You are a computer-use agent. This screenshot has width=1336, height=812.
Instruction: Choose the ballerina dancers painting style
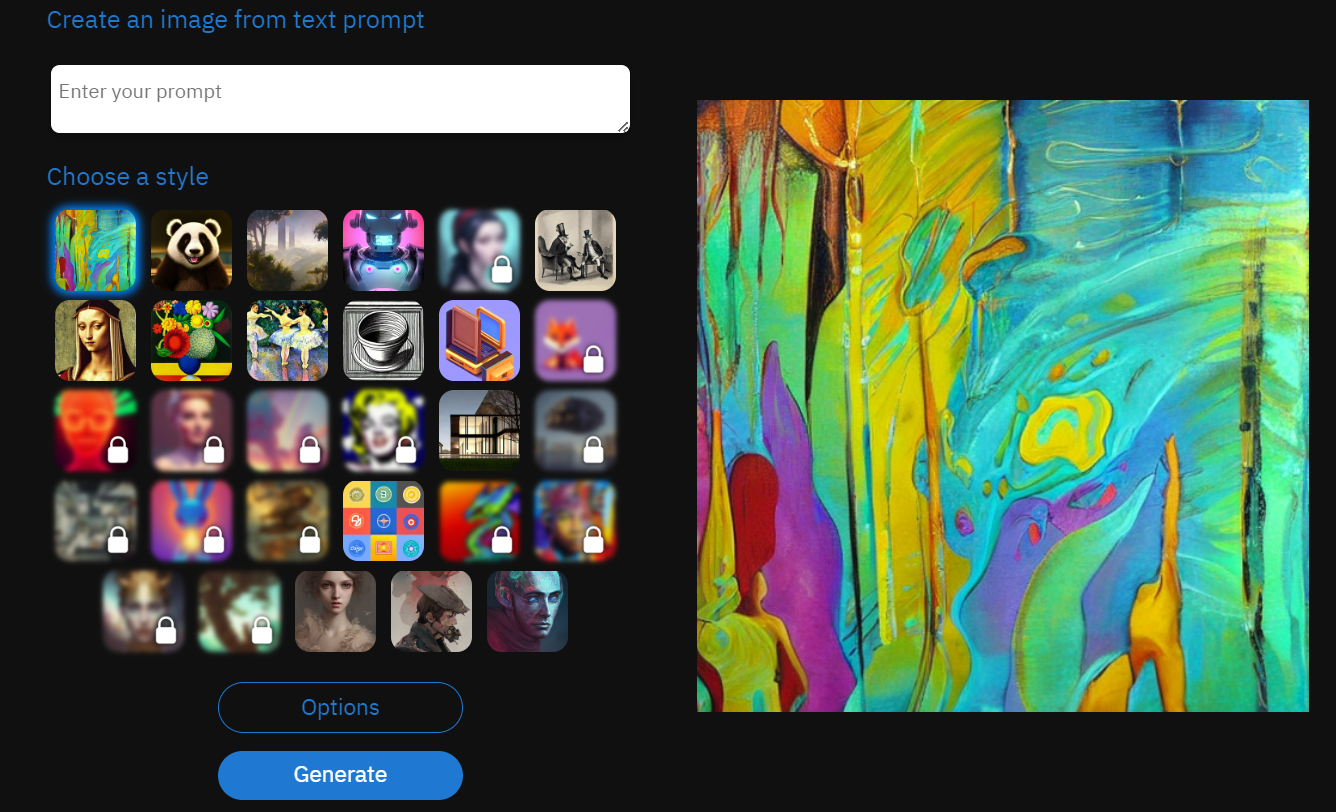tap(287, 340)
